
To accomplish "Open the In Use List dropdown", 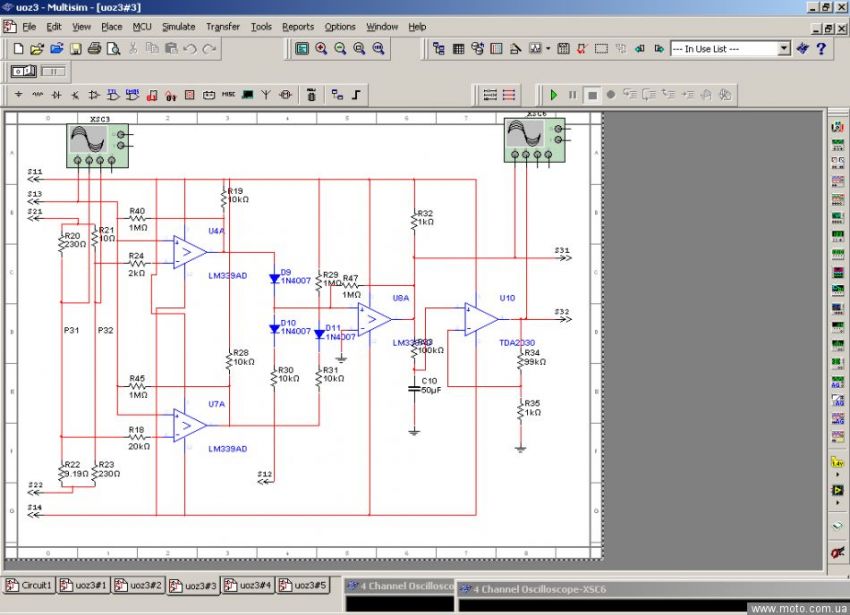I will click(784, 49).
